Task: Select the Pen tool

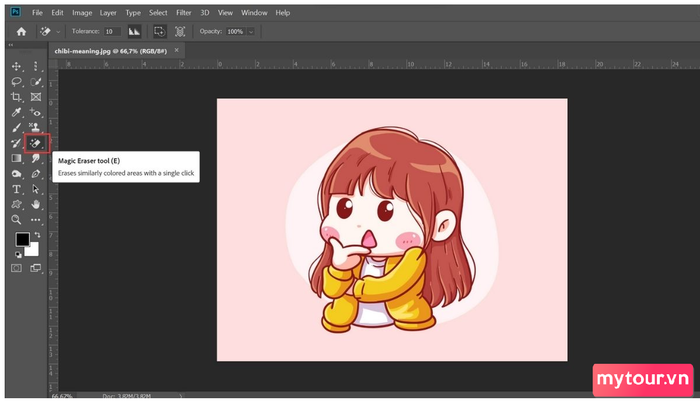Action: pos(36,174)
